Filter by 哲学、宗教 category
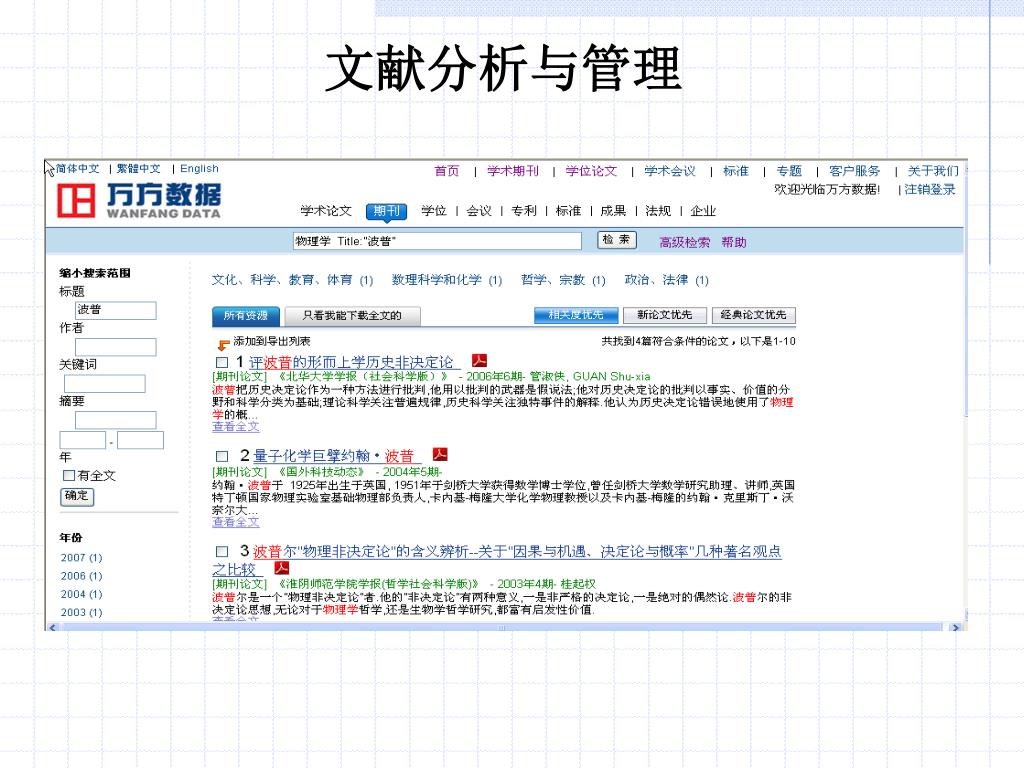Image resolution: width=1024 pixels, height=768 pixels. pyautogui.click(x=563, y=280)
